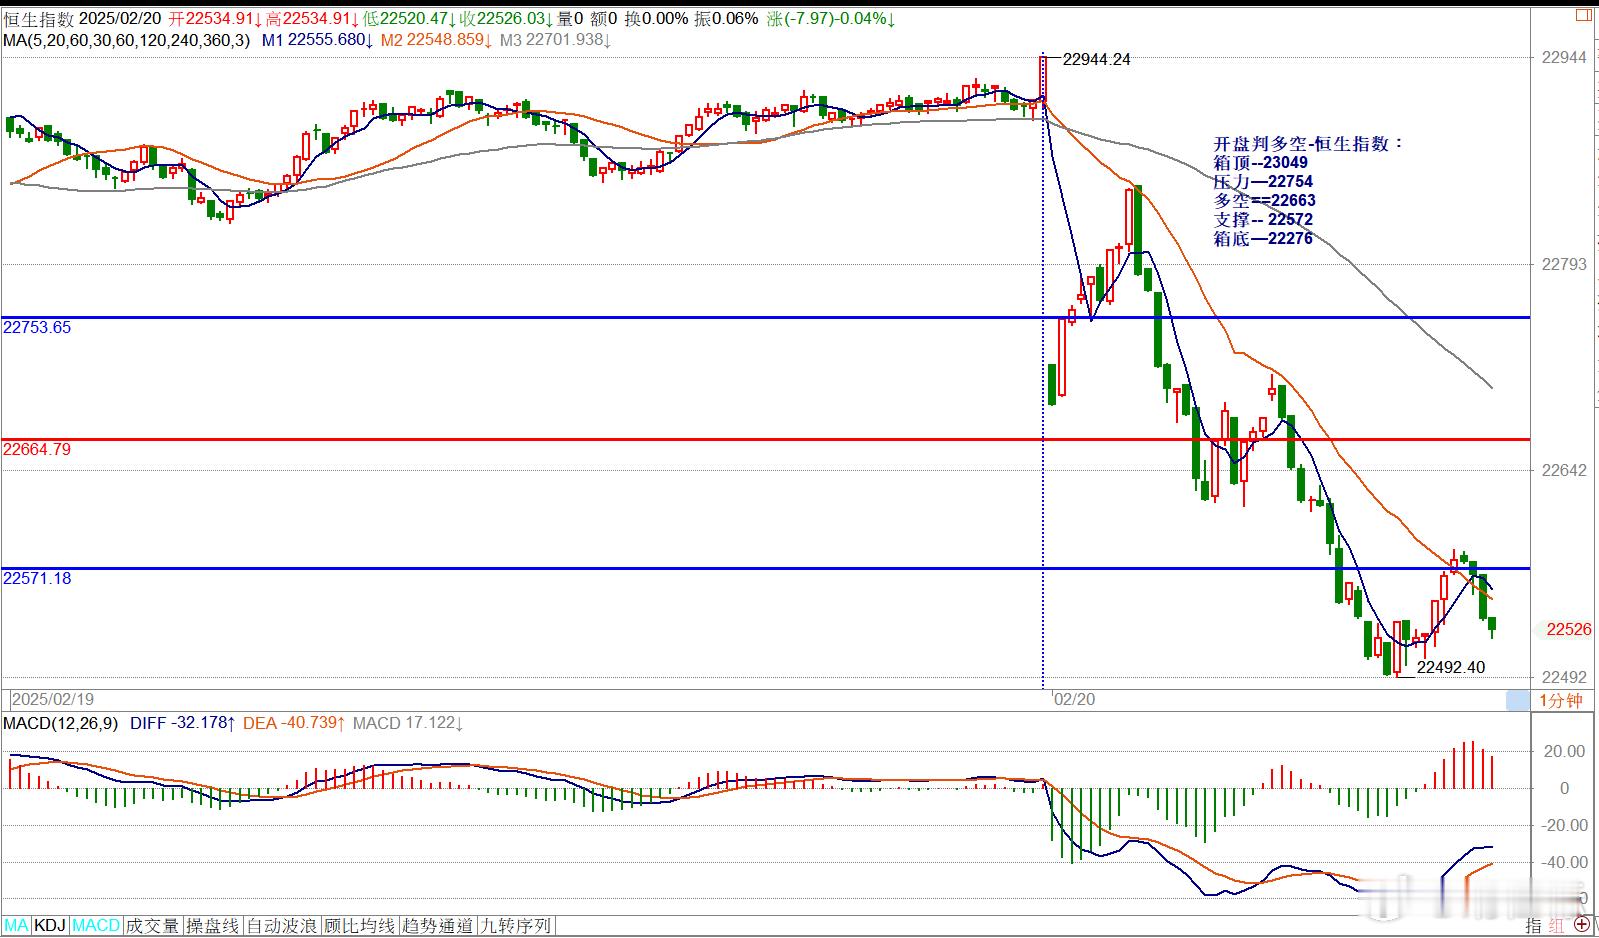This screenshot has height=938, width=1599.
Task: Switch to the MA indicator tab
Action: (17, 926)
